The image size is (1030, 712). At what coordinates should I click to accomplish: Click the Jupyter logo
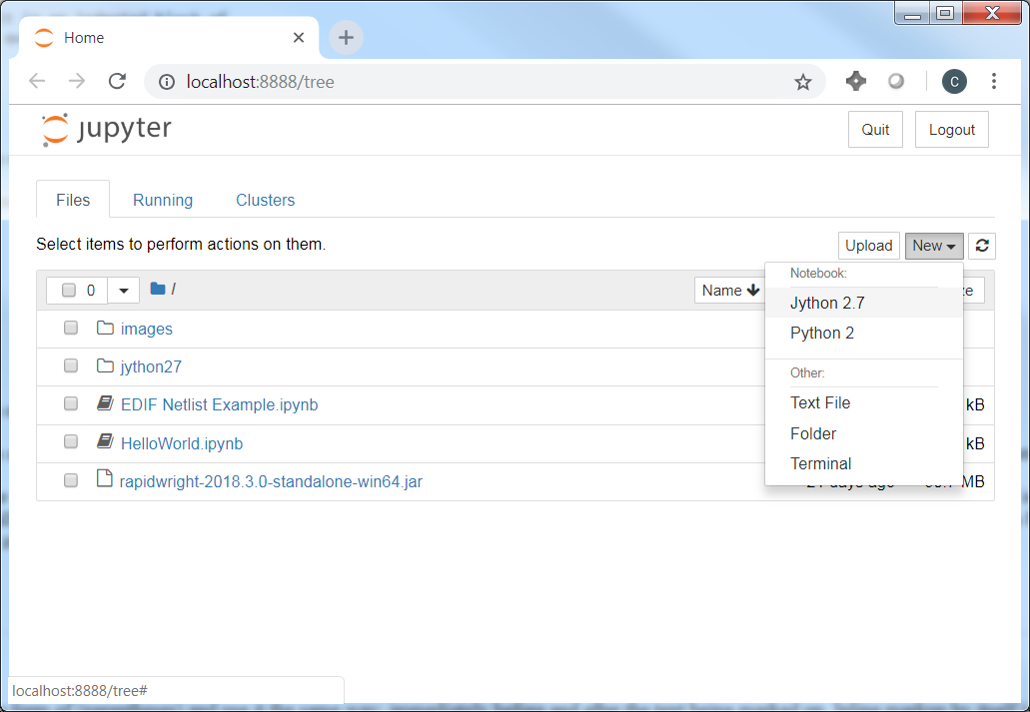tap(106, 129)
